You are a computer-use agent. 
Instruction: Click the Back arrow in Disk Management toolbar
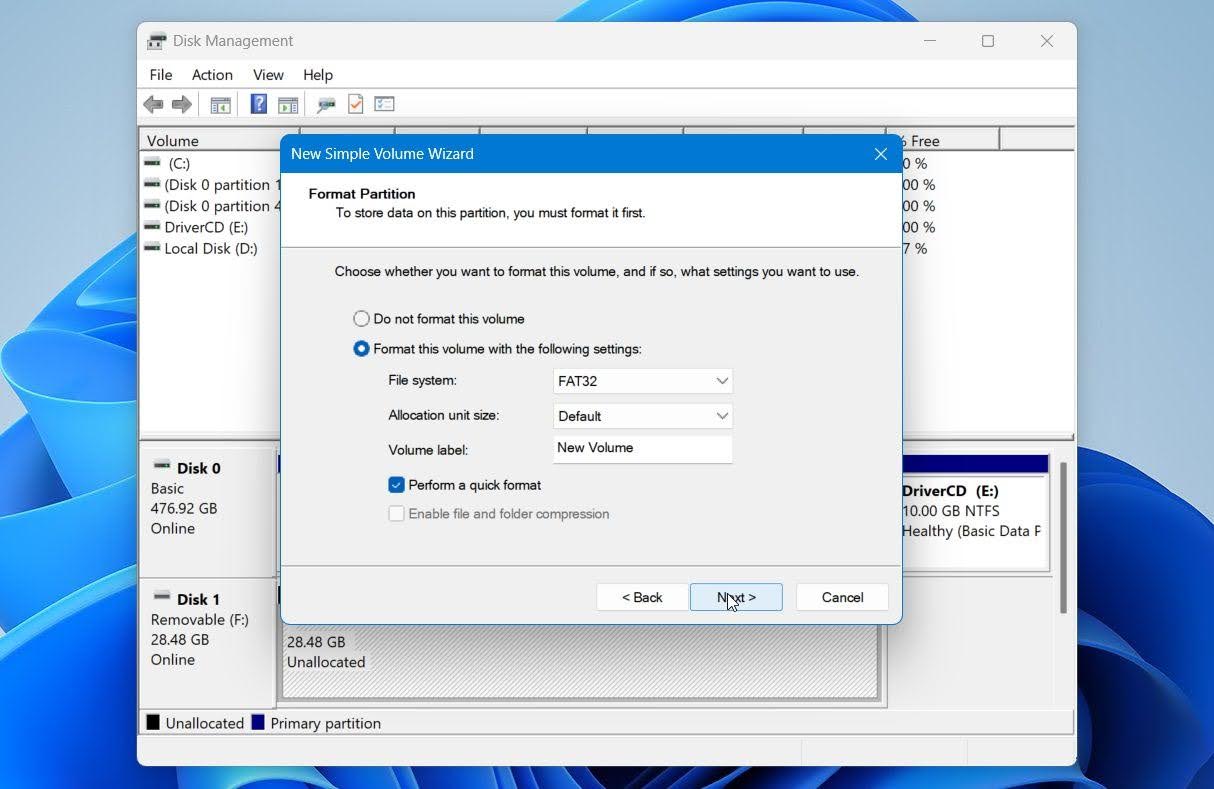(153, 104)
